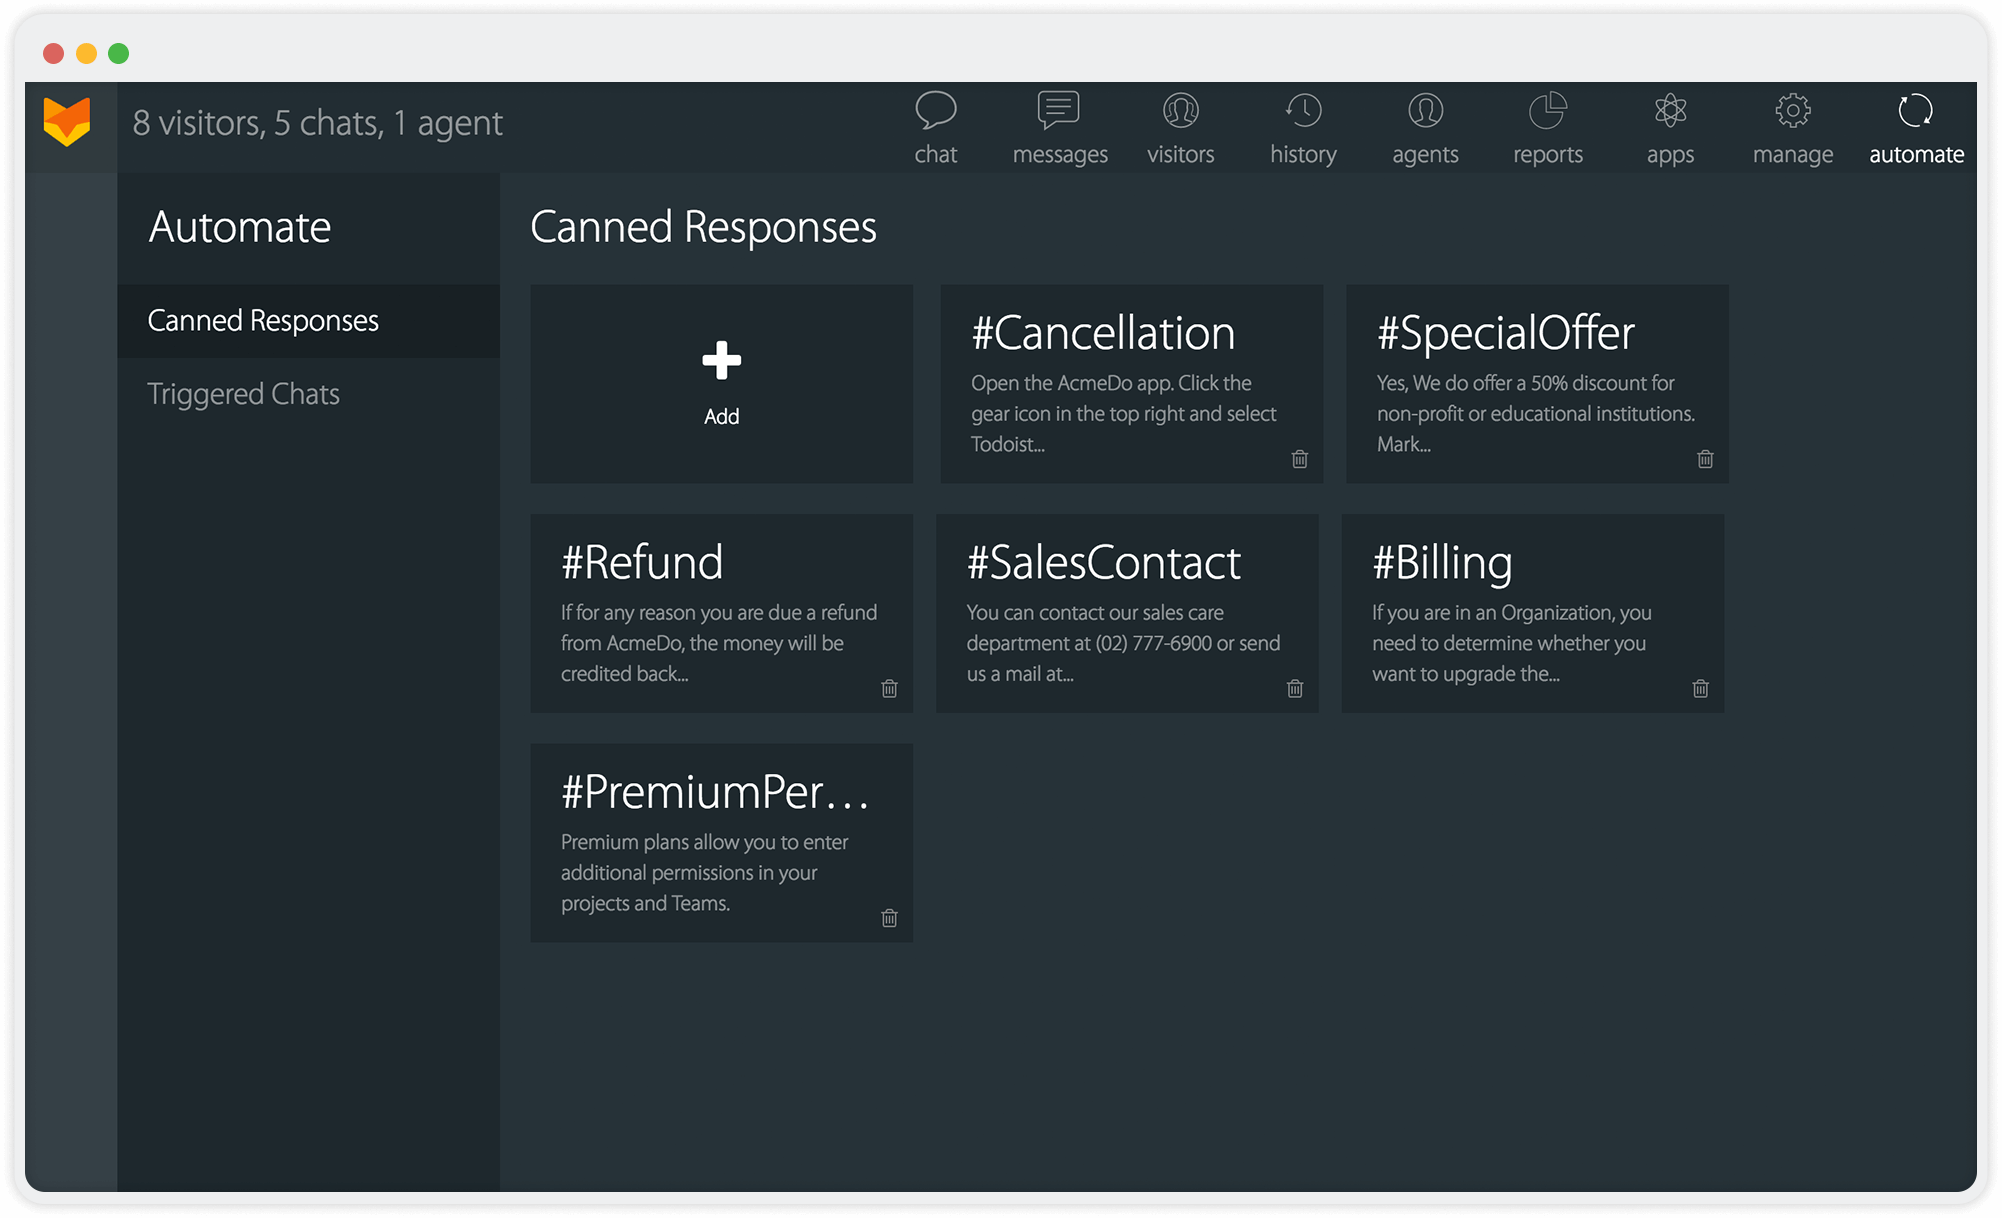Click text 'If for any reason you are due a refund'
The height and width of the screenshot is (1218, 2002).
click(719, 612)
